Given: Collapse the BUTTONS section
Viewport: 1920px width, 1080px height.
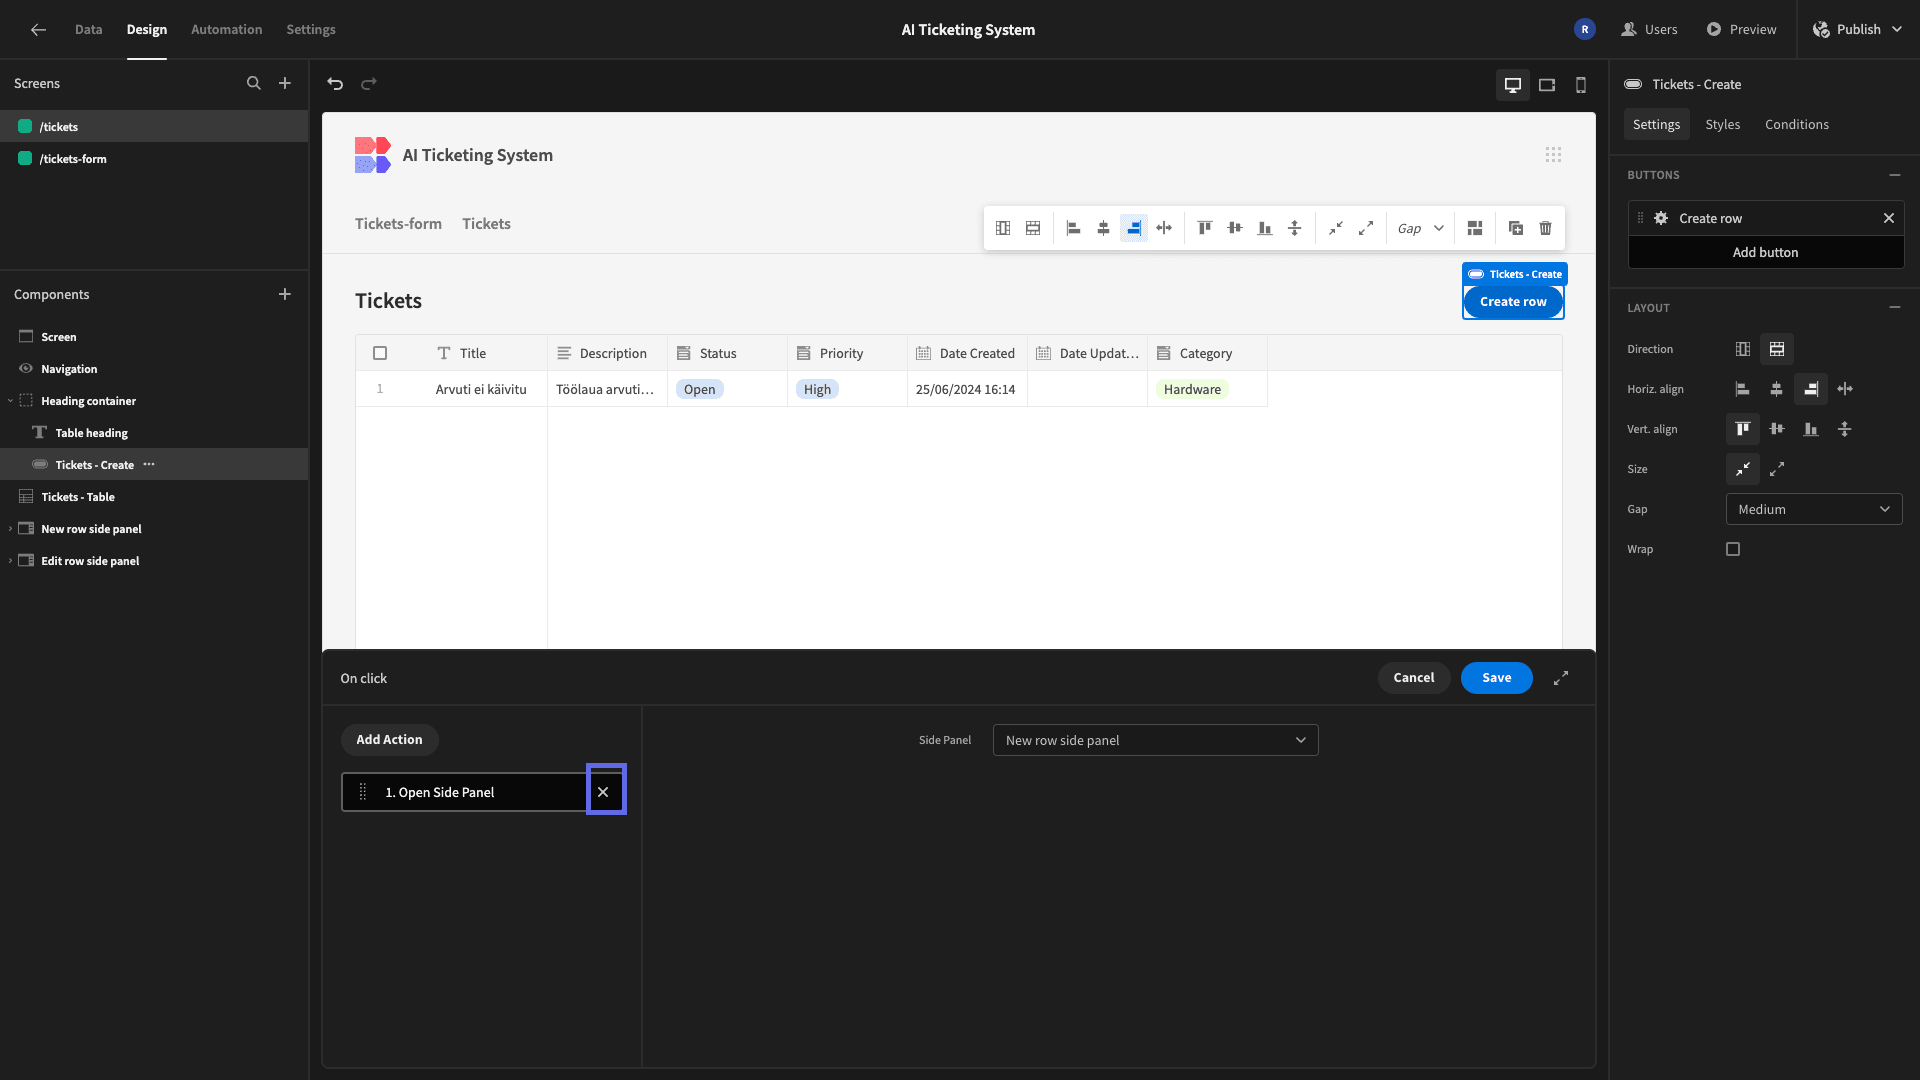Looking at the screenshot, I should (1895, 176).
